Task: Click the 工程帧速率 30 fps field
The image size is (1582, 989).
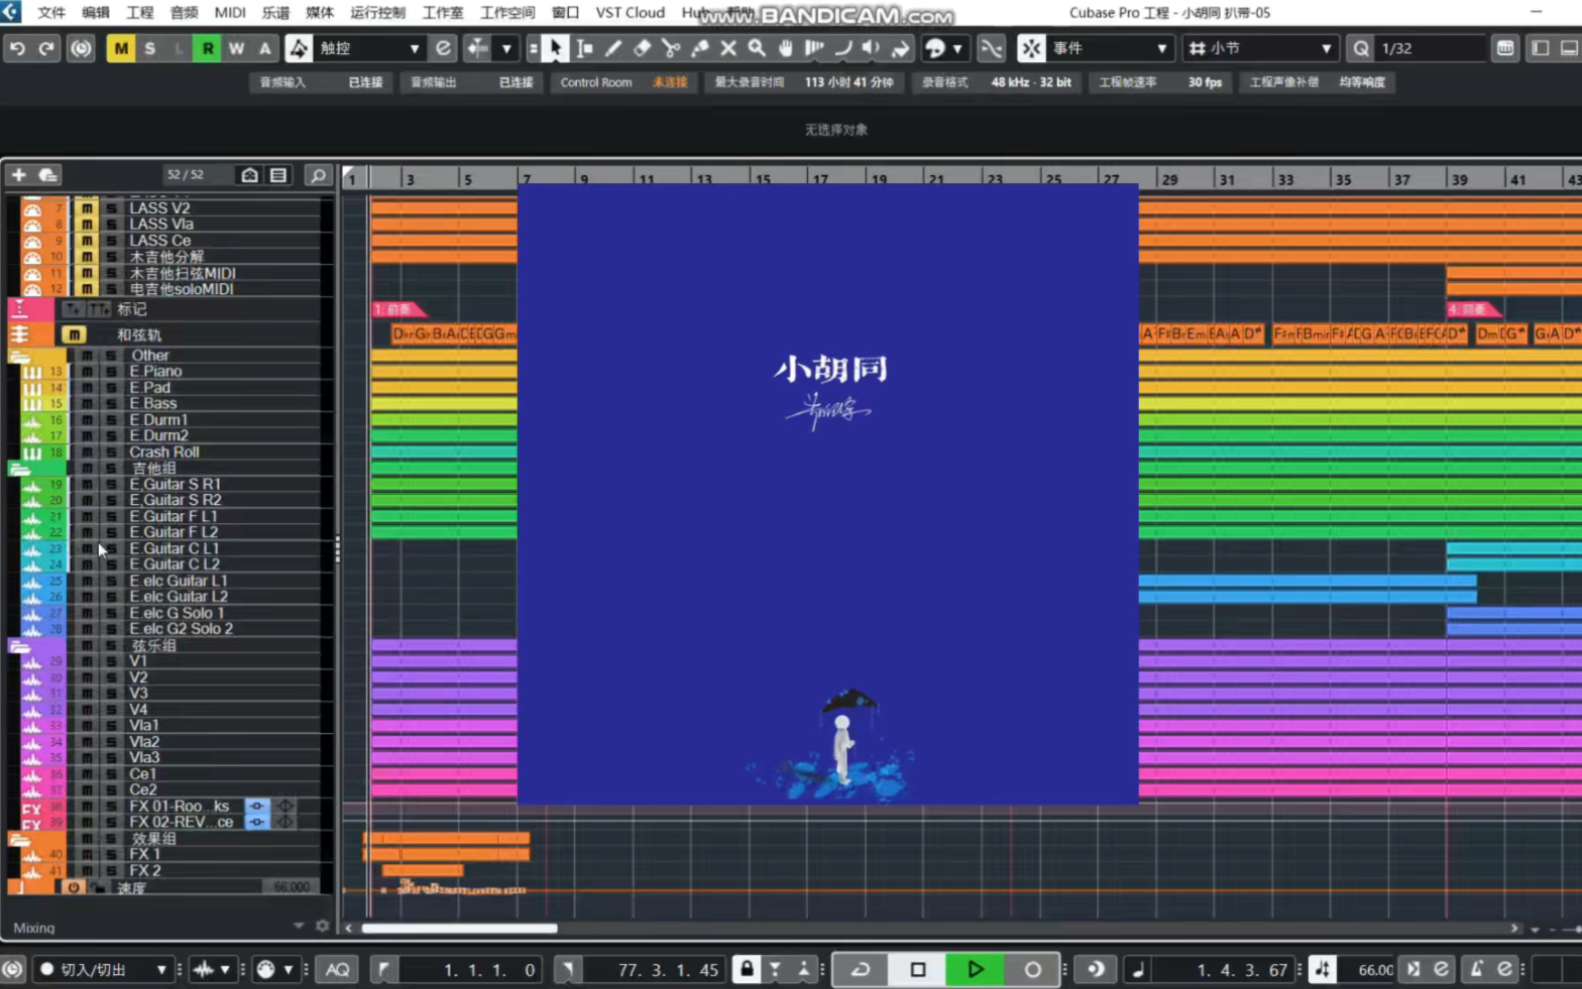Action: (x=1160, y=82)
